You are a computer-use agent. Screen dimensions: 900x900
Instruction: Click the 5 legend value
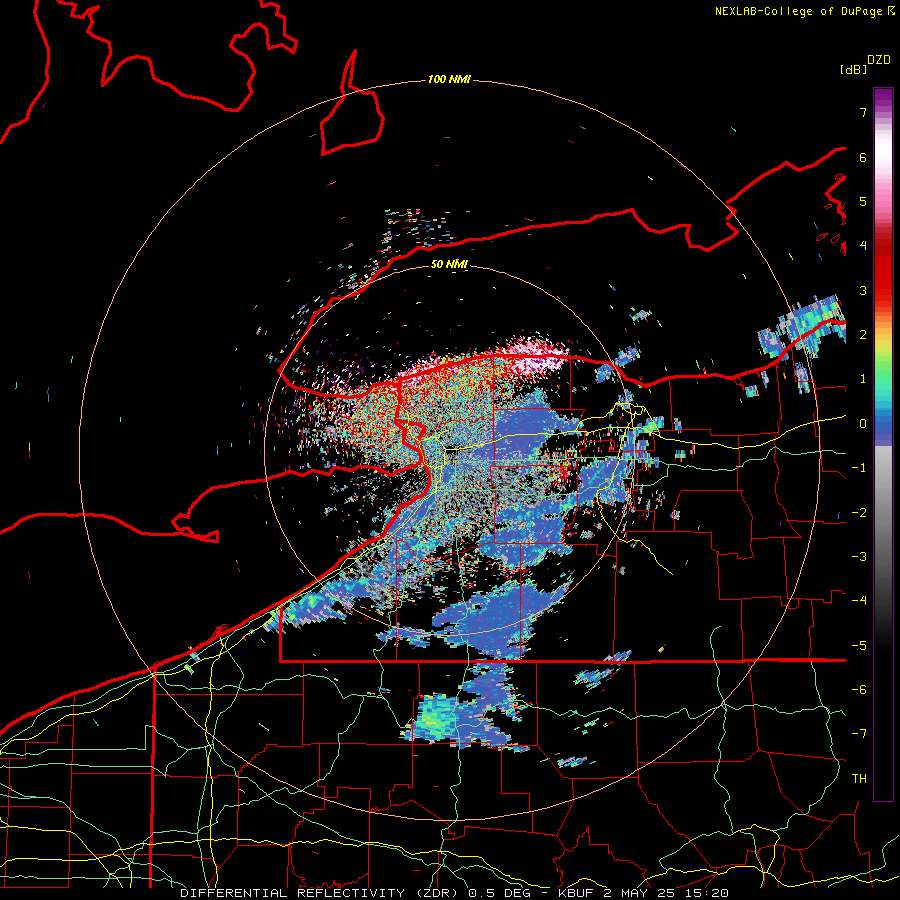[x=863, y=201]
